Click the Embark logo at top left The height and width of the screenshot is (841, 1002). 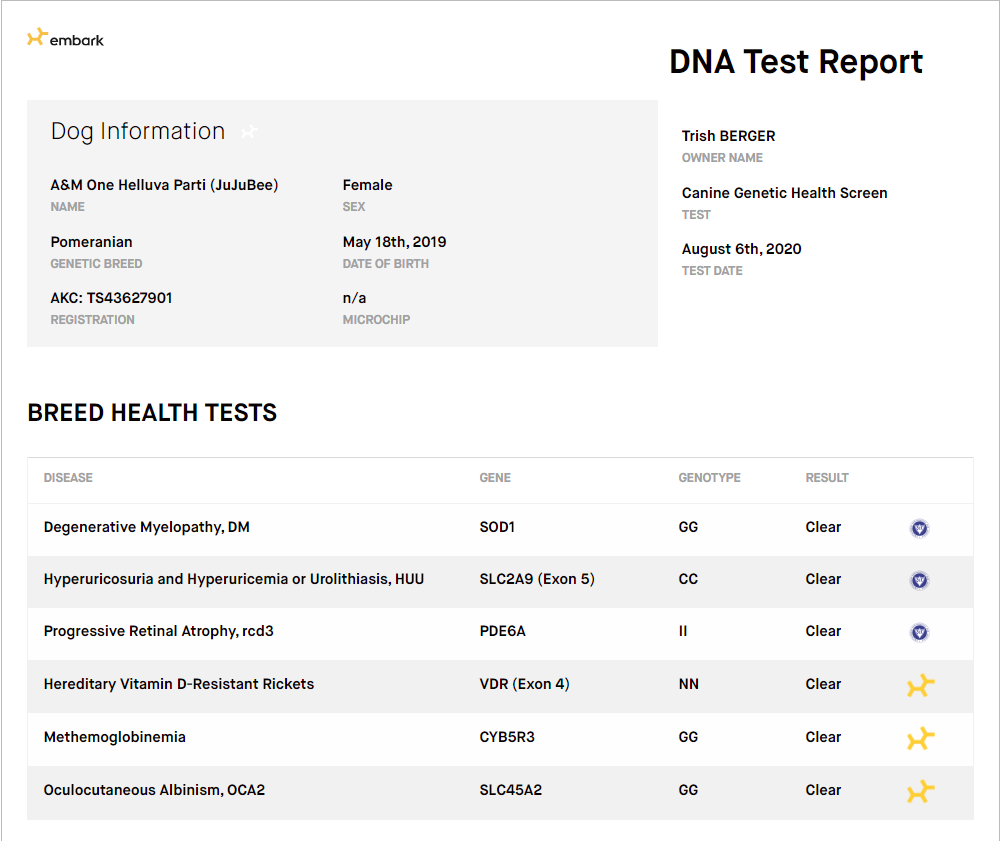[65, 38]
